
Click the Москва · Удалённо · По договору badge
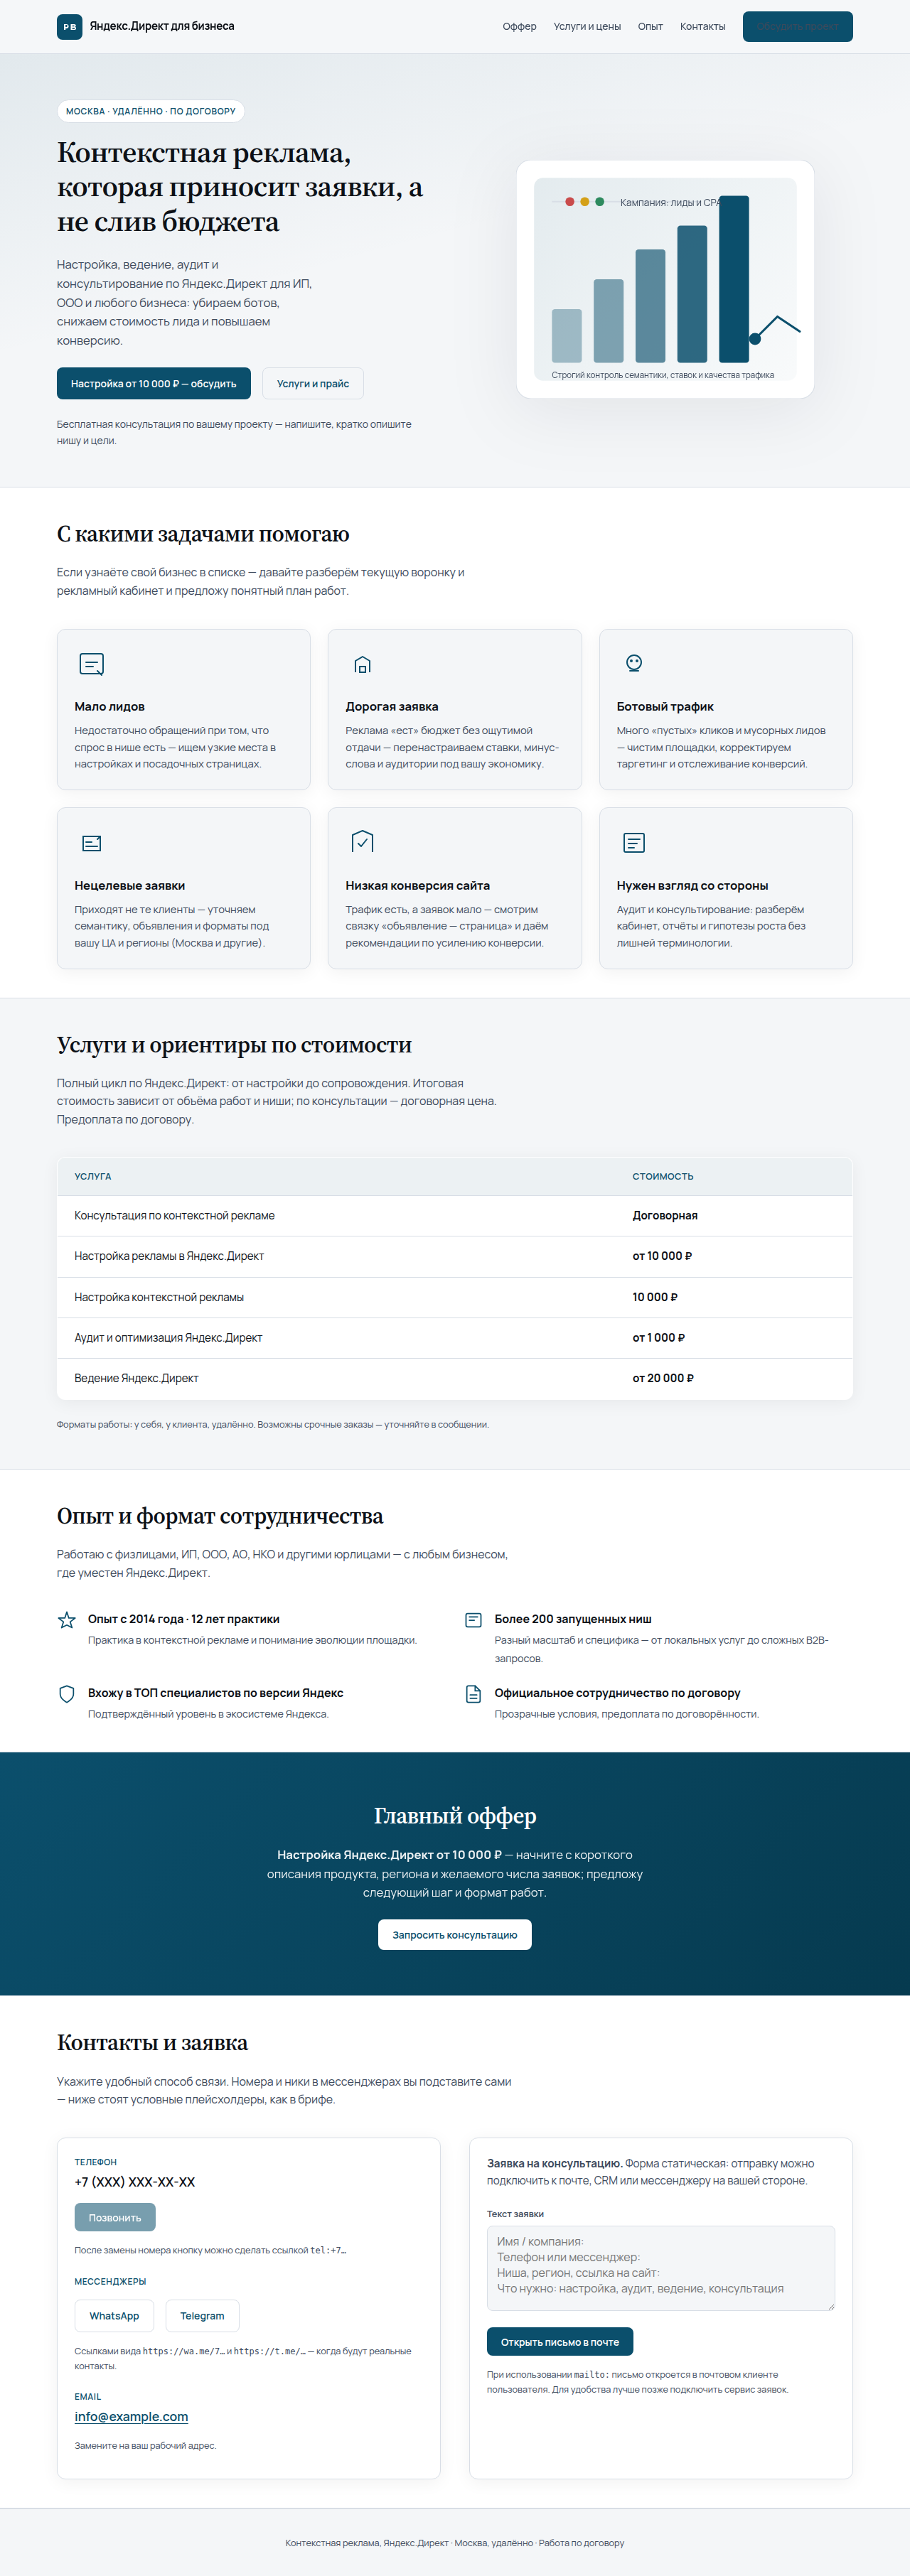151,111
